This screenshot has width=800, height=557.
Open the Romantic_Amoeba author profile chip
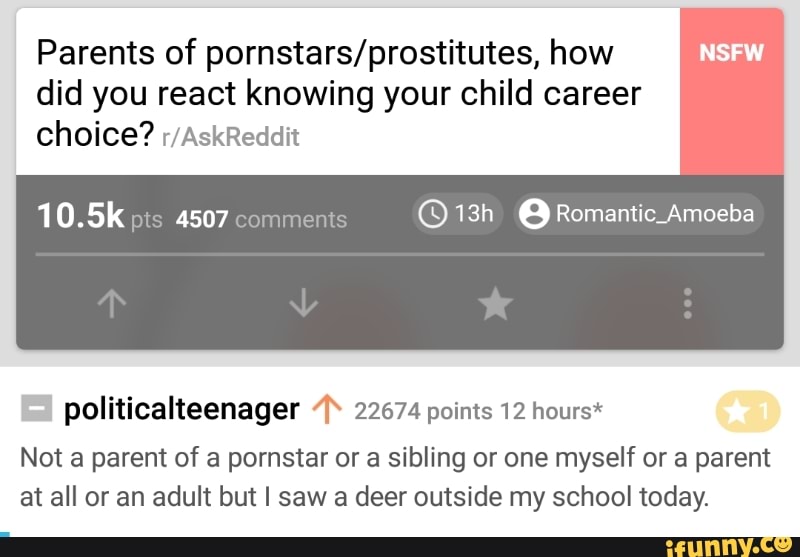(x=640, y=214)
